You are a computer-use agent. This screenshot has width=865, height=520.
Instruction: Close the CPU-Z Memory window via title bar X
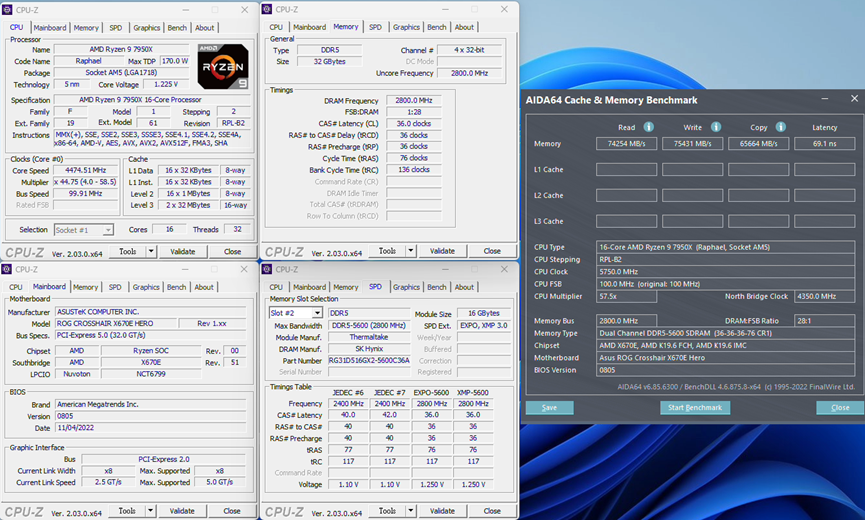click(x=504, y=9)
